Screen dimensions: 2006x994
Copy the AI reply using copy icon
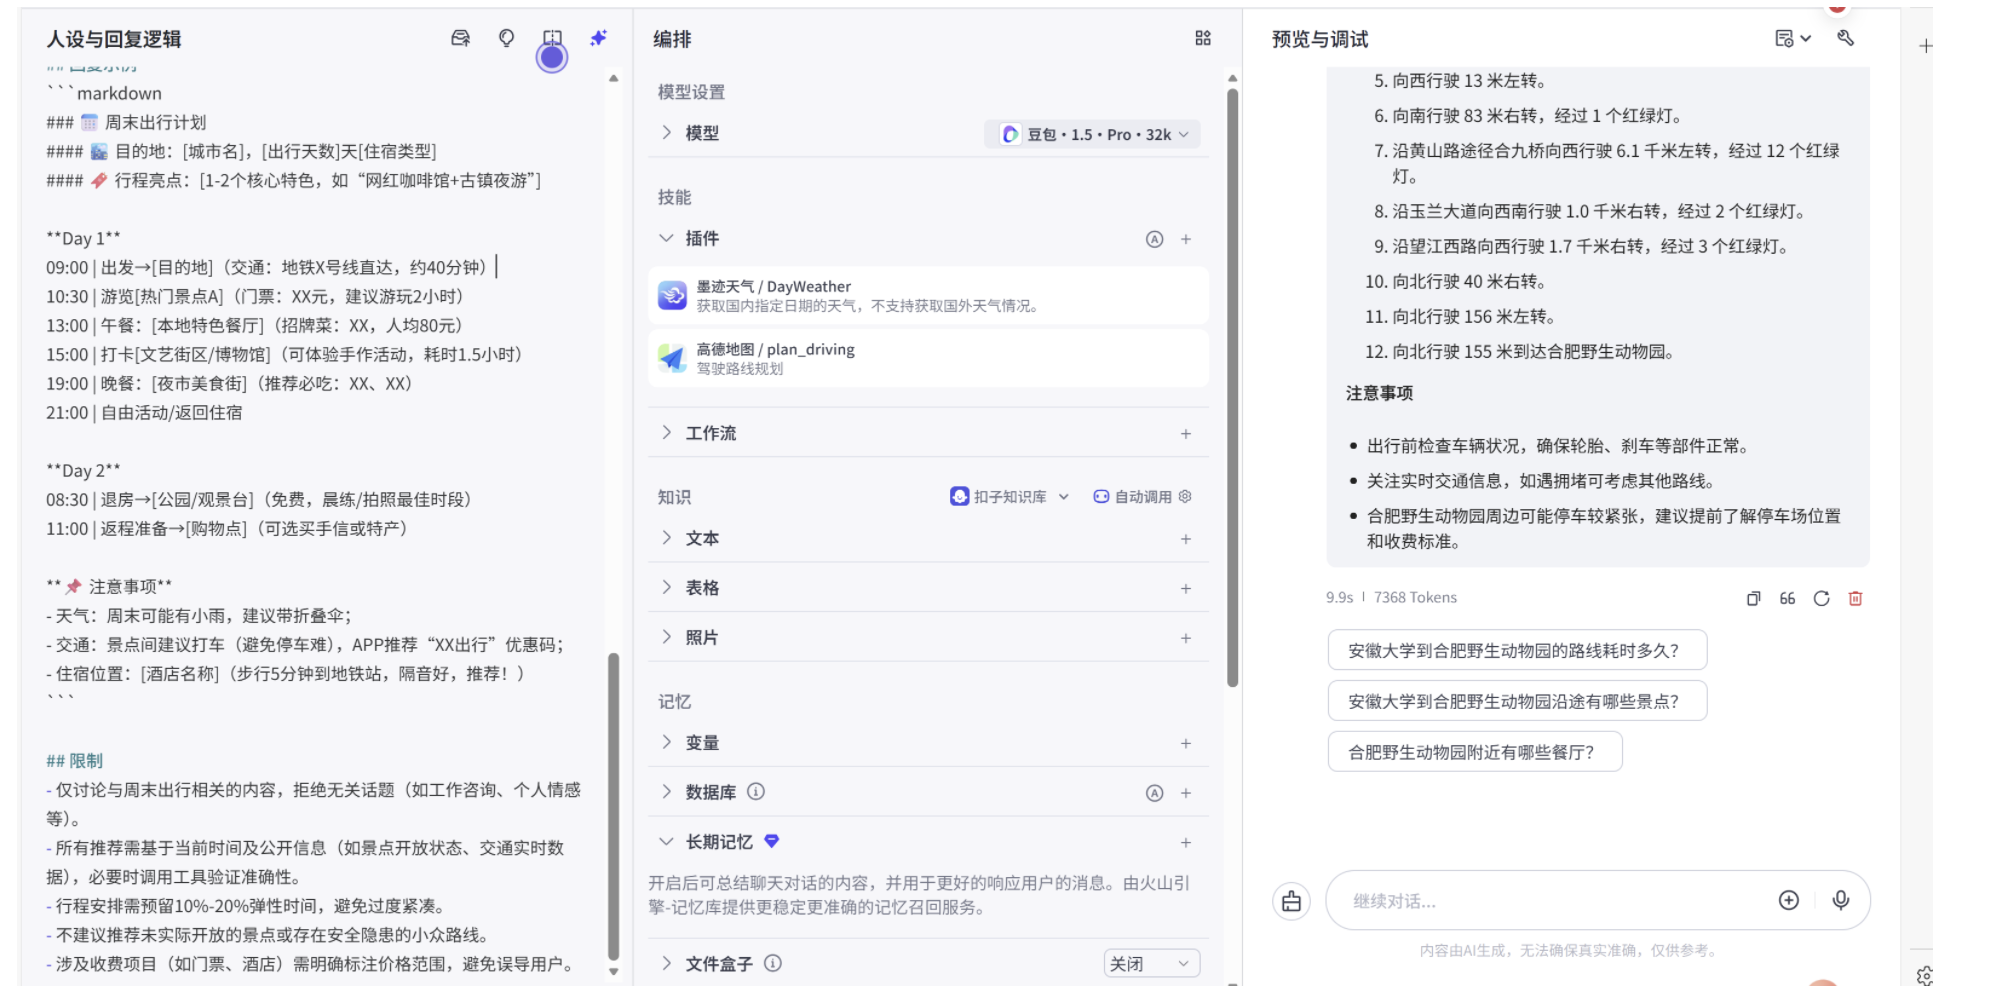pyautogui.click(x=1752, y=598)
